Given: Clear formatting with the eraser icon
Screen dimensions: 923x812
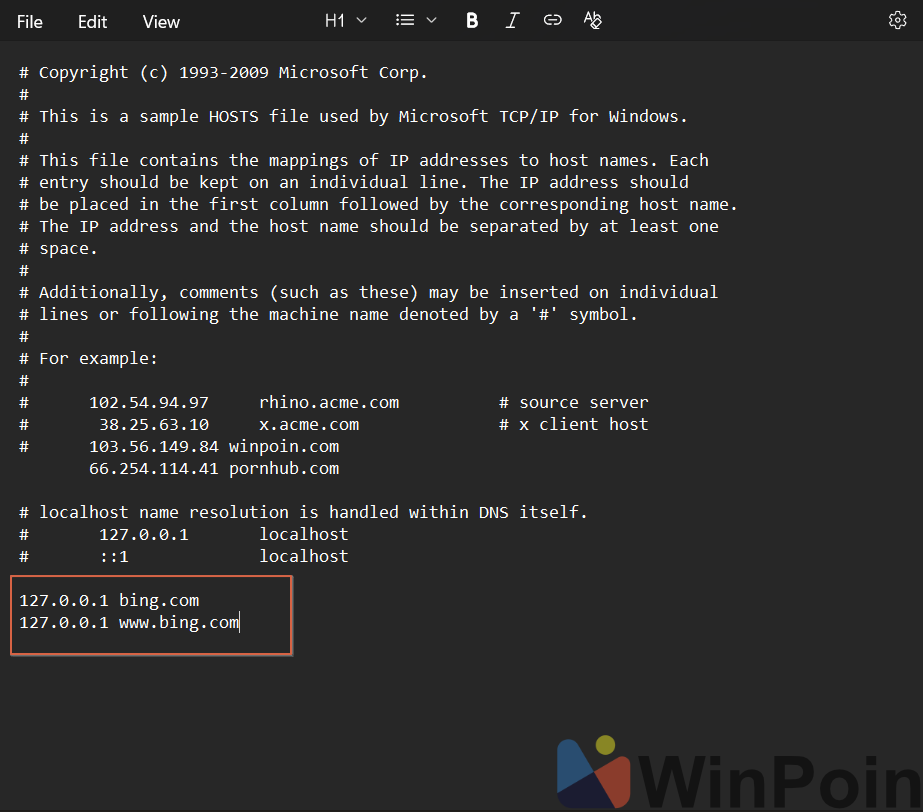Looking at the screenshot, I should pos(592,21).
